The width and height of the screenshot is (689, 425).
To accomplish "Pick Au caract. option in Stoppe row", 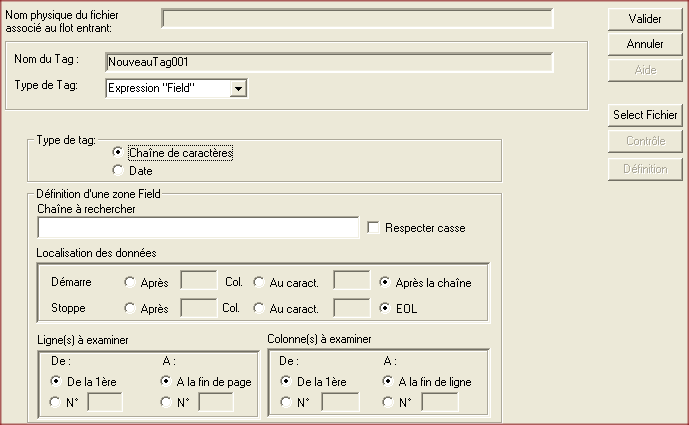I will point(259,309).
